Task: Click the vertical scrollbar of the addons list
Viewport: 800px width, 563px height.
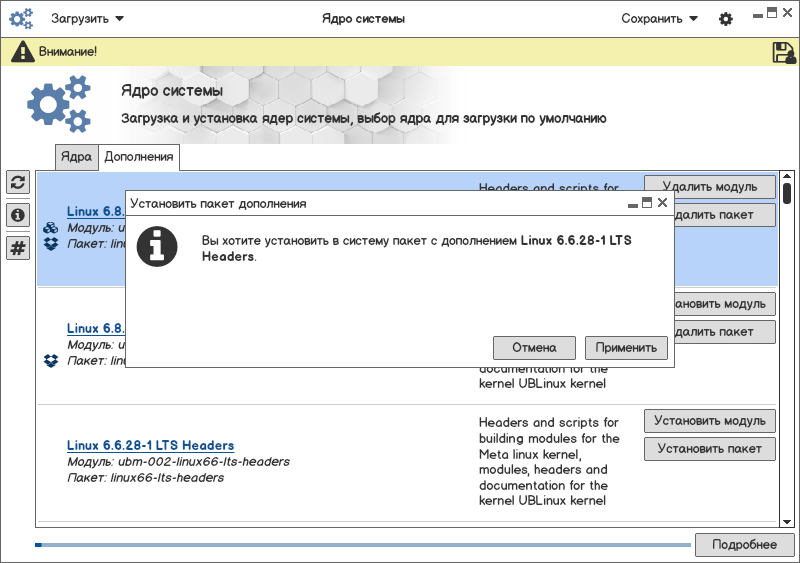Action: click(787, 350)
